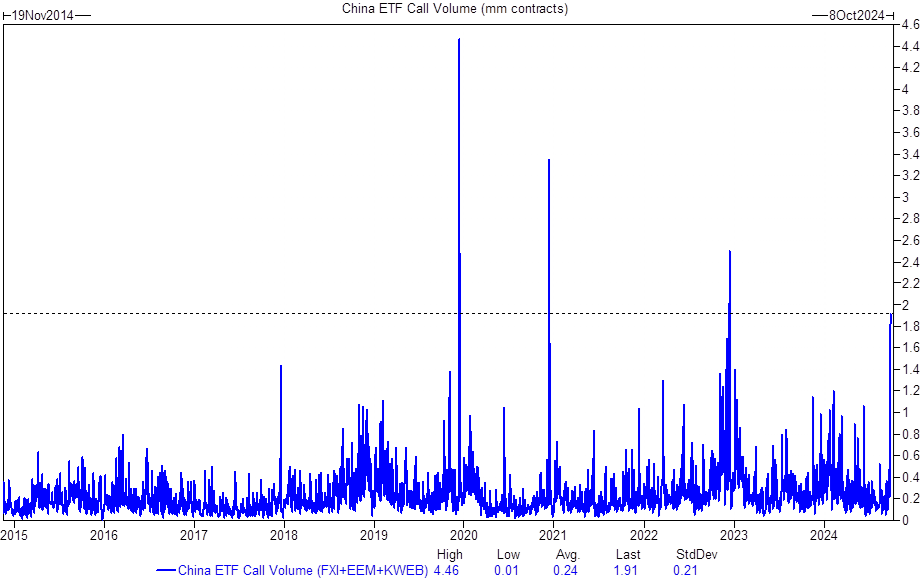Viewport: 920px width, 578px height.
Task: Click the 1.8 y-axis tick label
Action: pyautogui.click(x=911, y=326)
